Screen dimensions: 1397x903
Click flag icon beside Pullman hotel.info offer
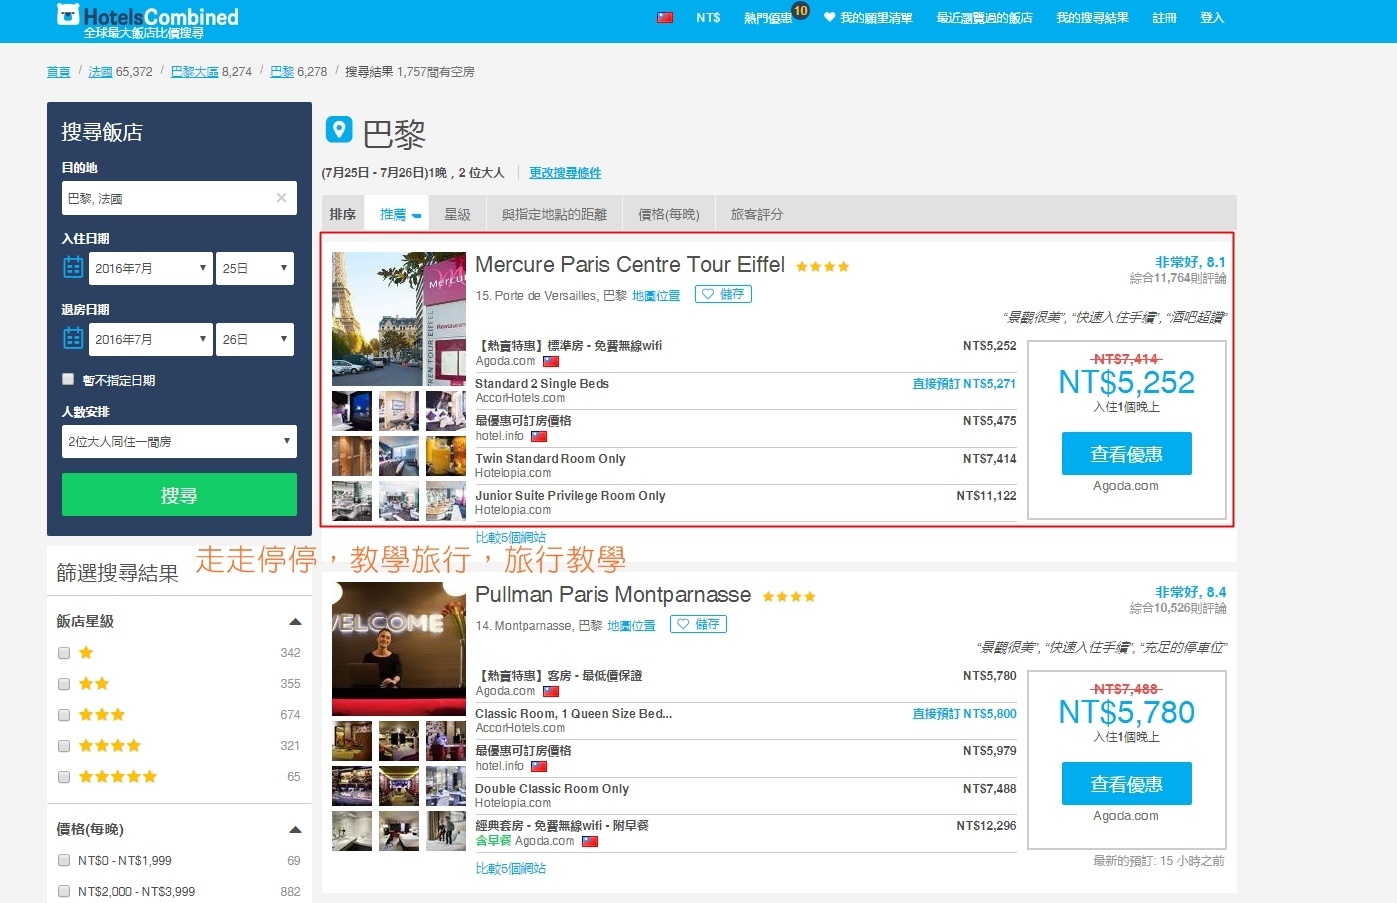coord(539,766)
